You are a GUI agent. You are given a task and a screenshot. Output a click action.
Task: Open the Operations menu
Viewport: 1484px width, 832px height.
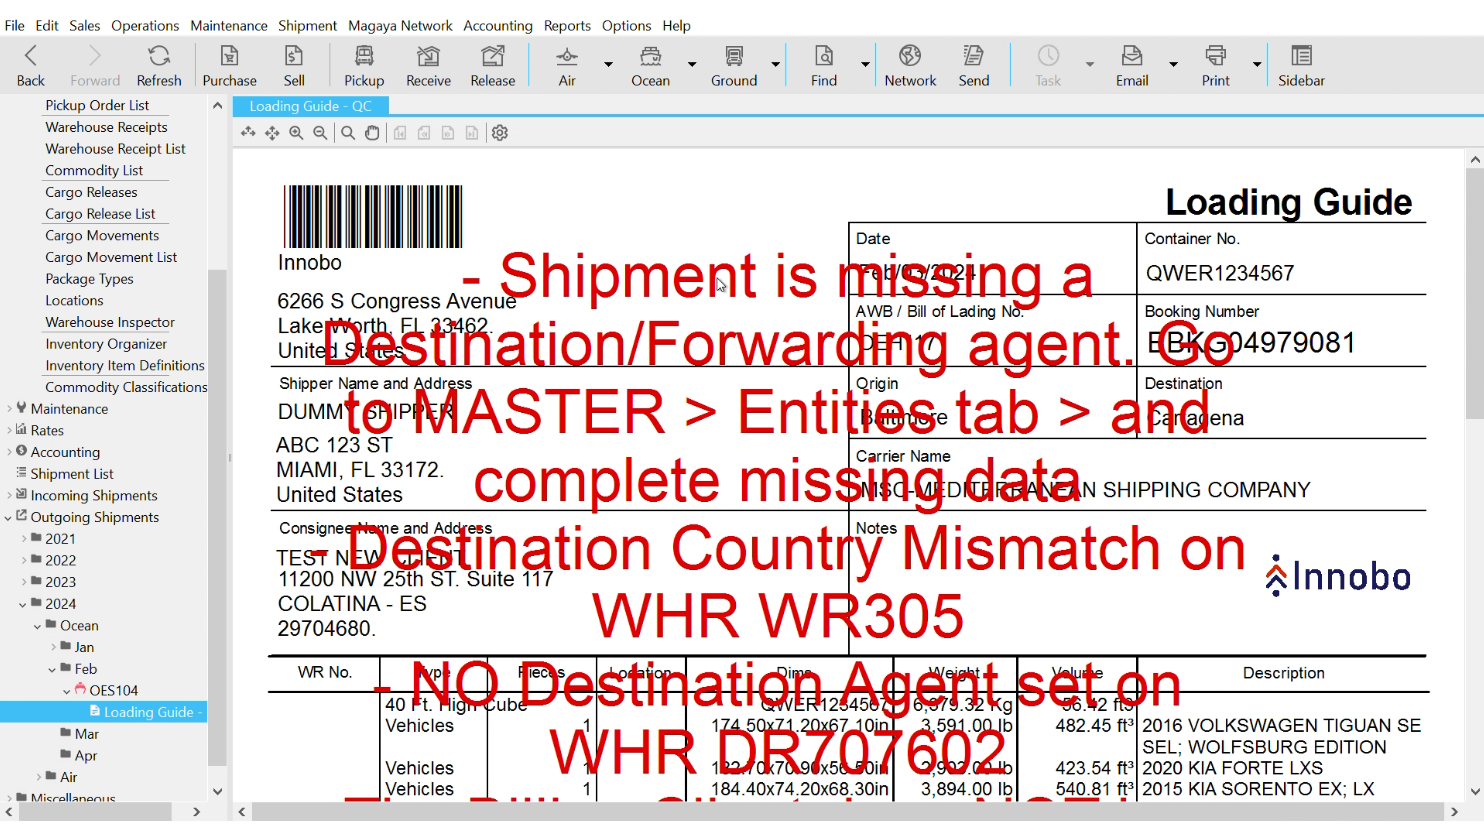(x=145, y=25)
